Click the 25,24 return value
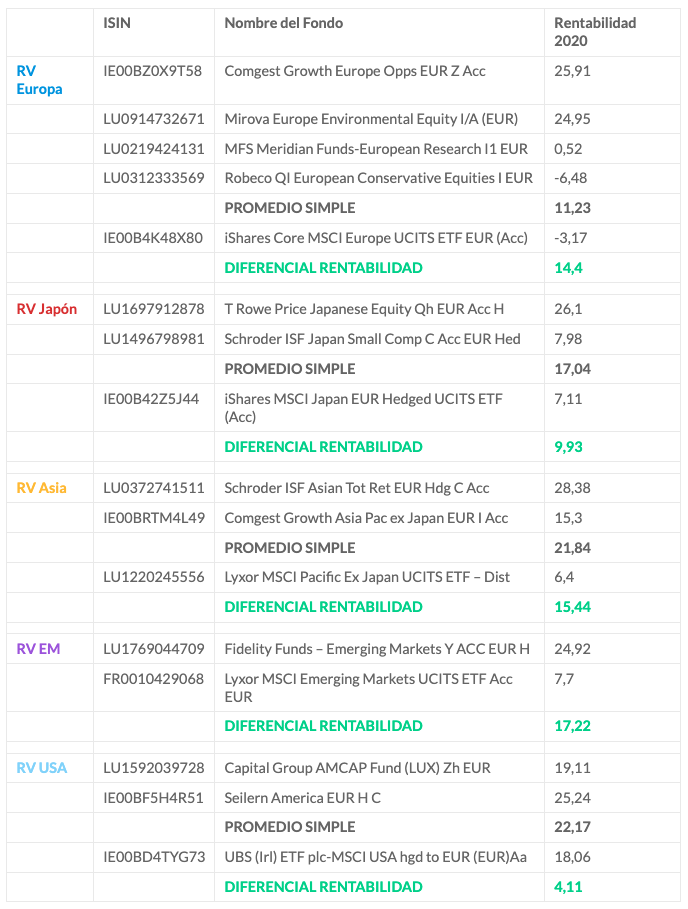Viewport: 688px width, 909px height. click(x=572, y=798)
